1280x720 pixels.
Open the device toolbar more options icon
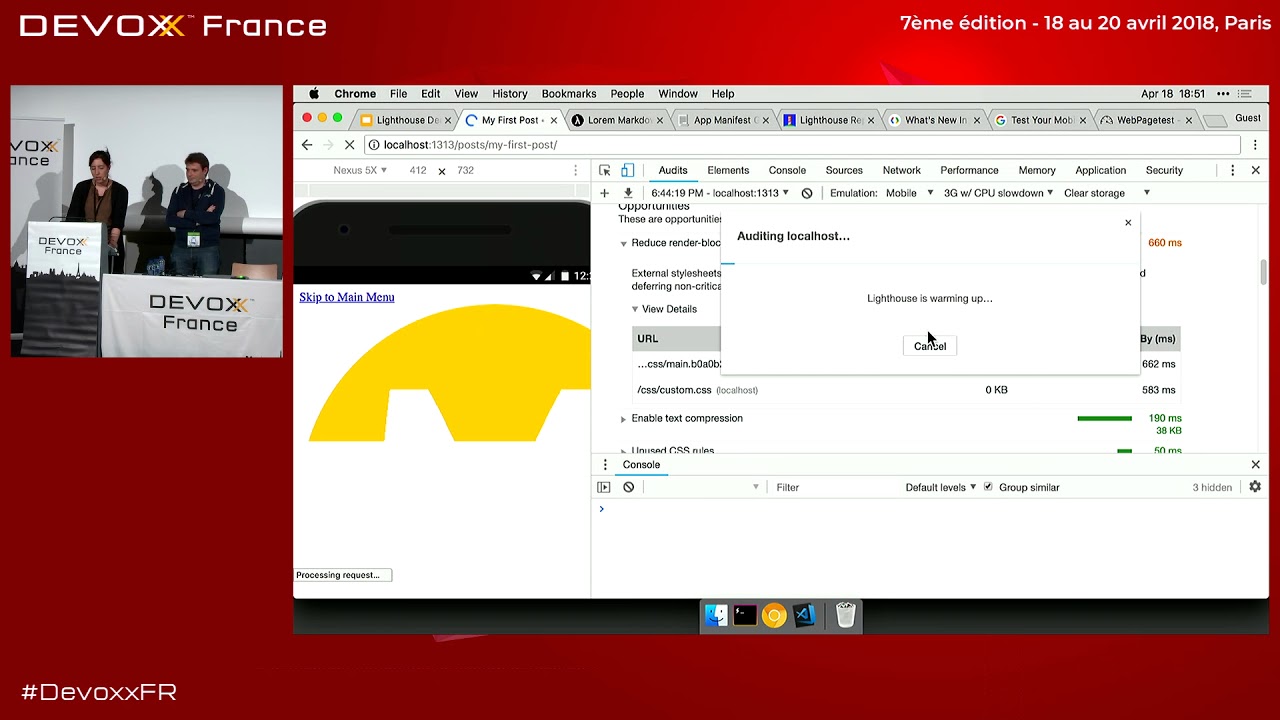[575, 171]
